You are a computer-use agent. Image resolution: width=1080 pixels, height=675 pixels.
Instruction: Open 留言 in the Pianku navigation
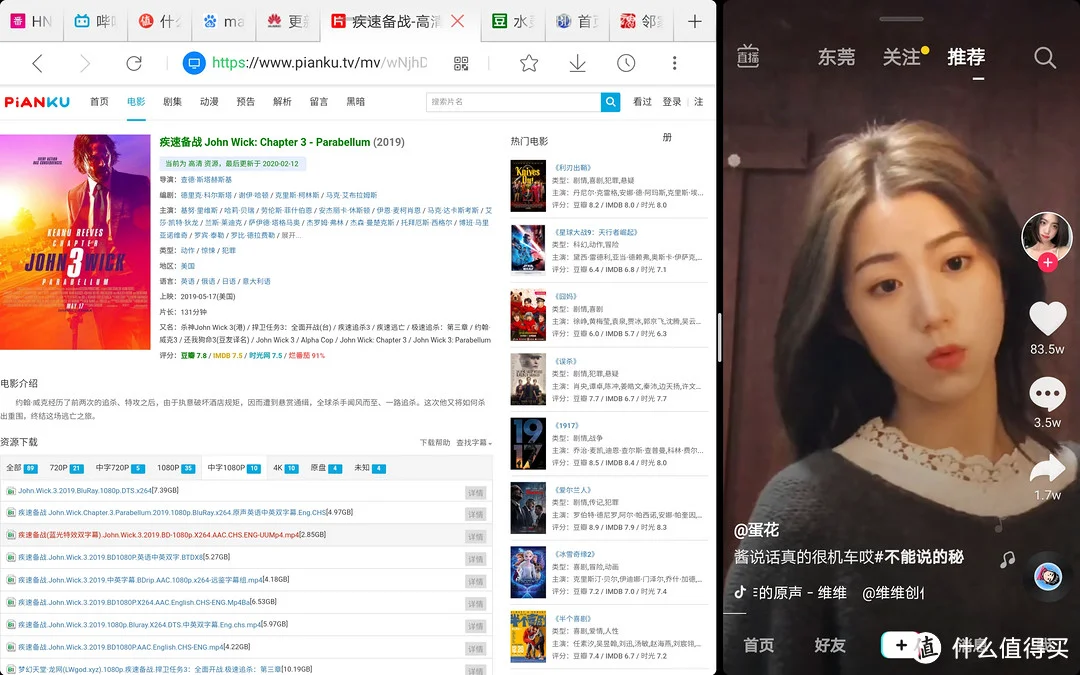point(318,101)
